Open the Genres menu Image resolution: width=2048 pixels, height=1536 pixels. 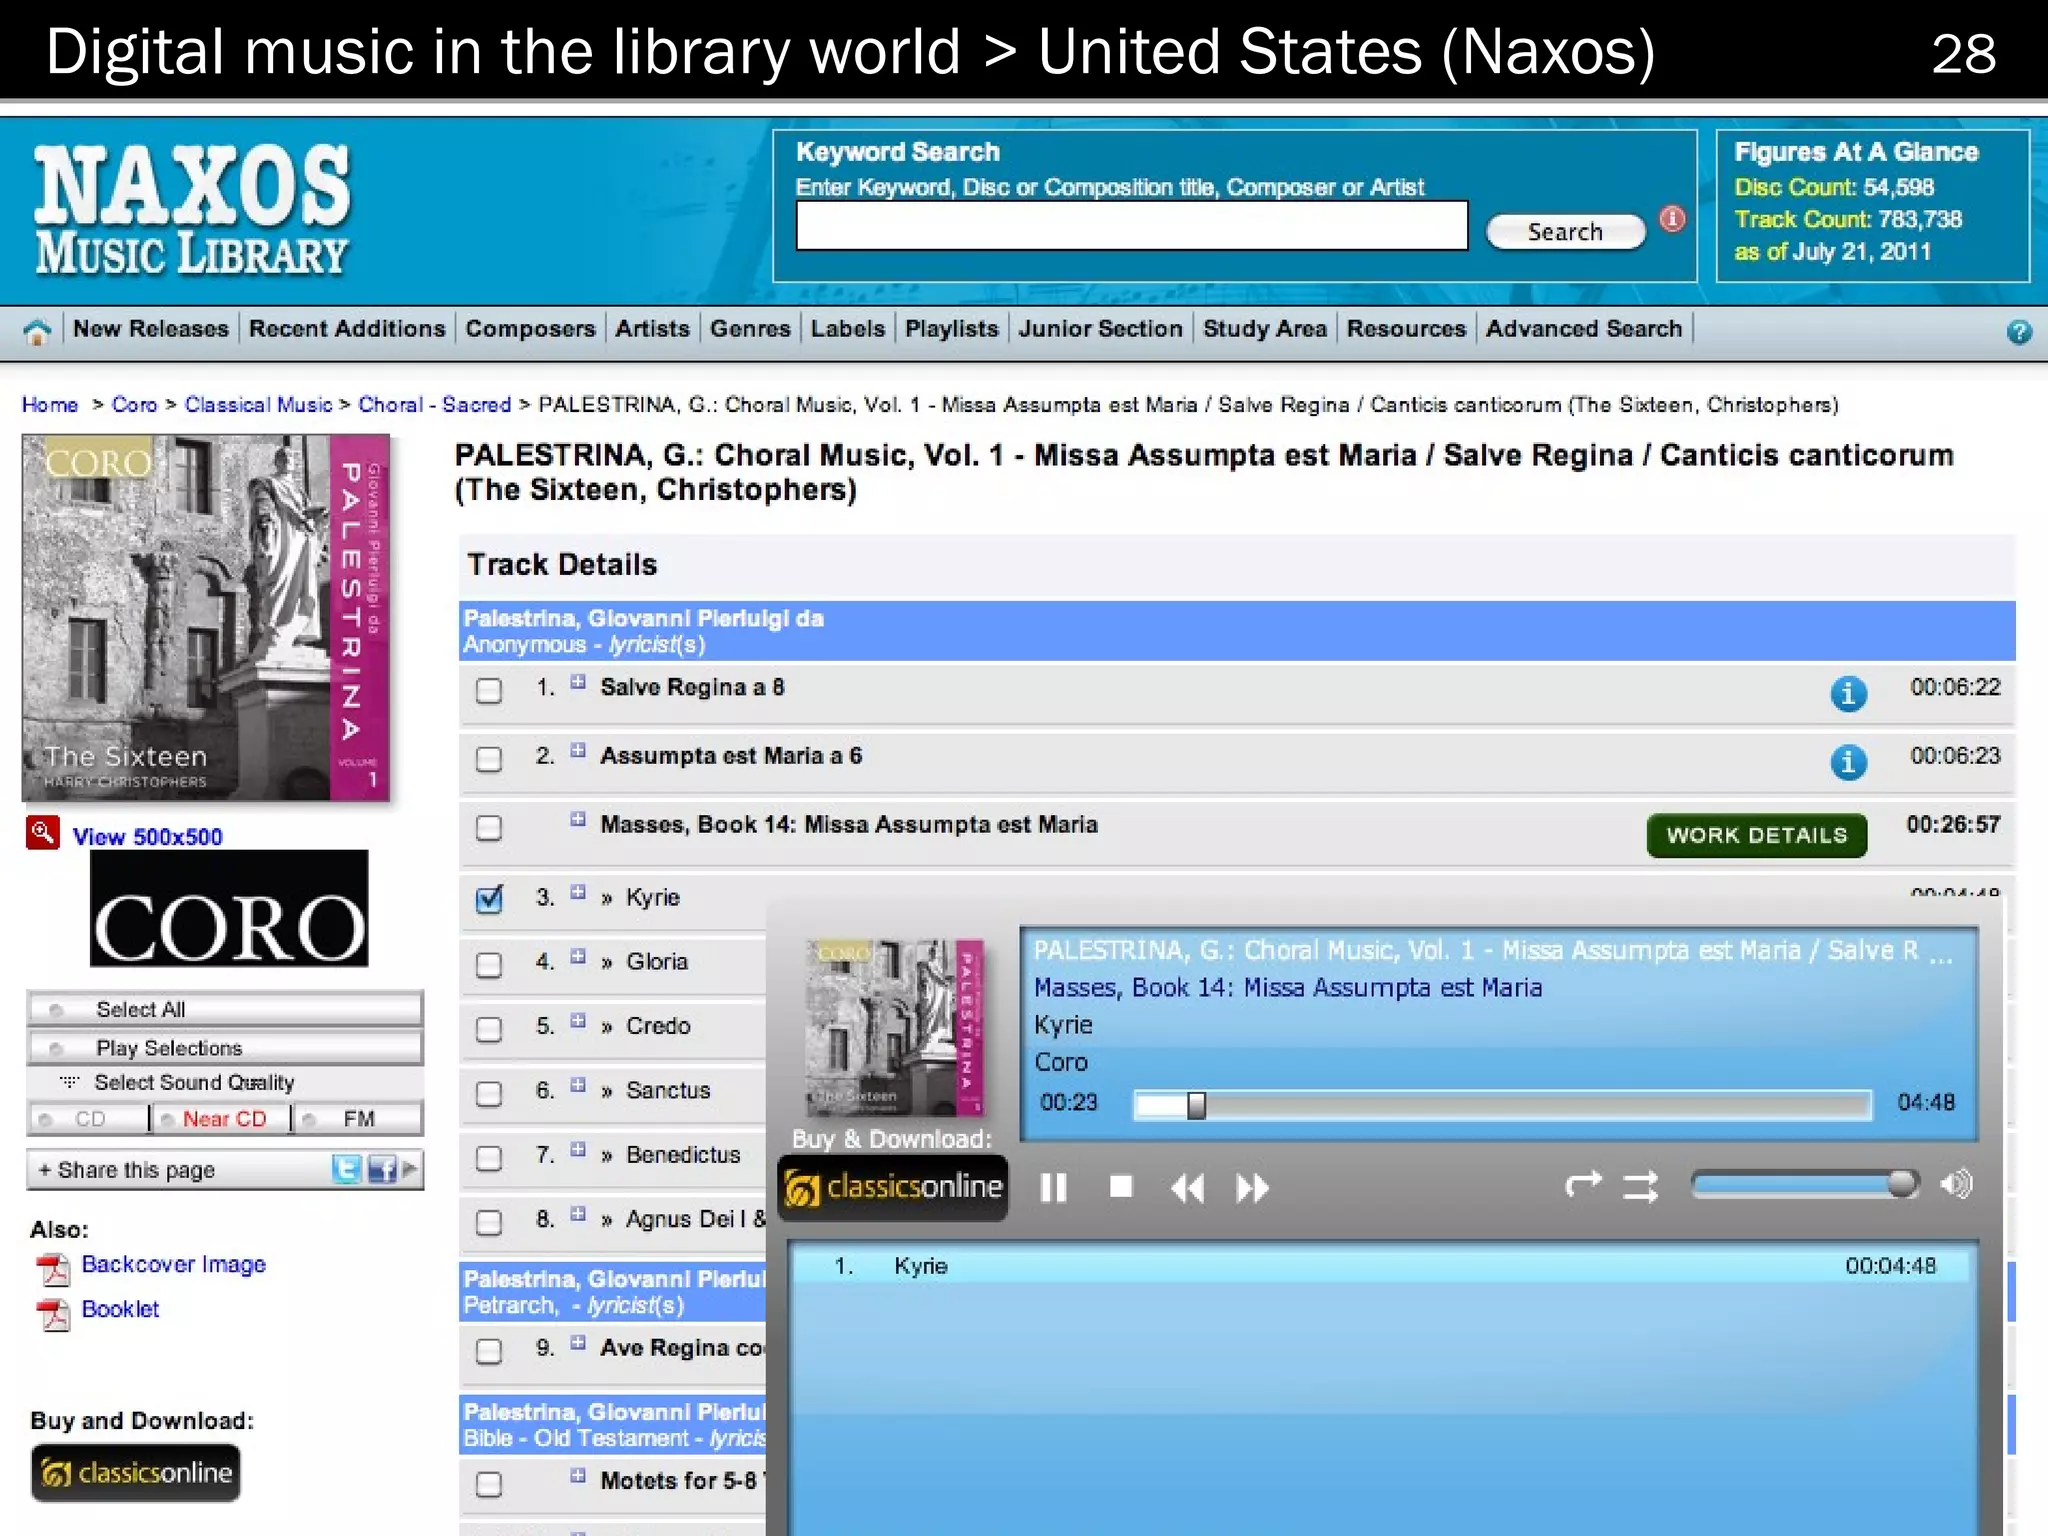750,329
